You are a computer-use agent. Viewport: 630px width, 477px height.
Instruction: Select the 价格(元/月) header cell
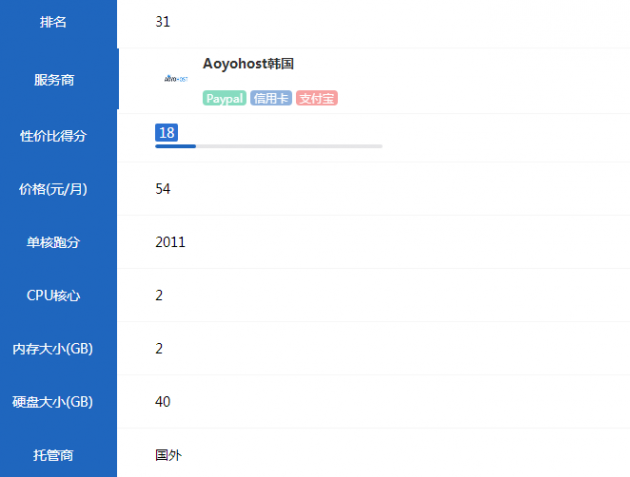coord(59,189)
